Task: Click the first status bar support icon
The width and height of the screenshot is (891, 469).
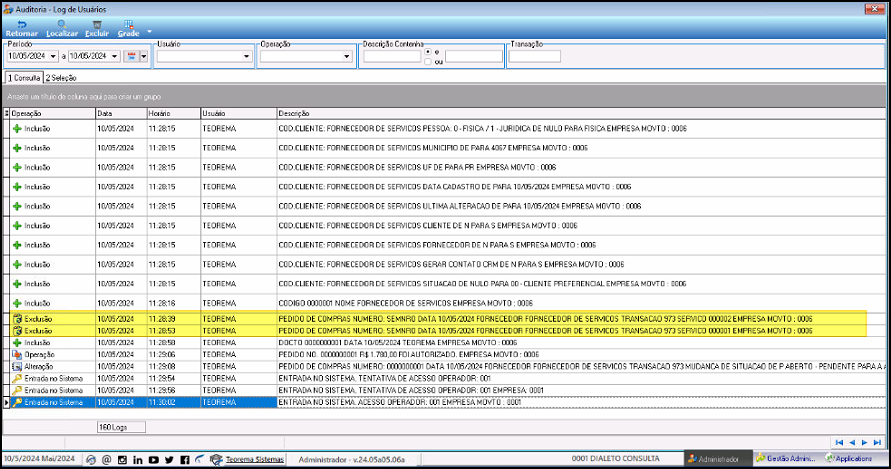Action: click(x=91, y=459)
